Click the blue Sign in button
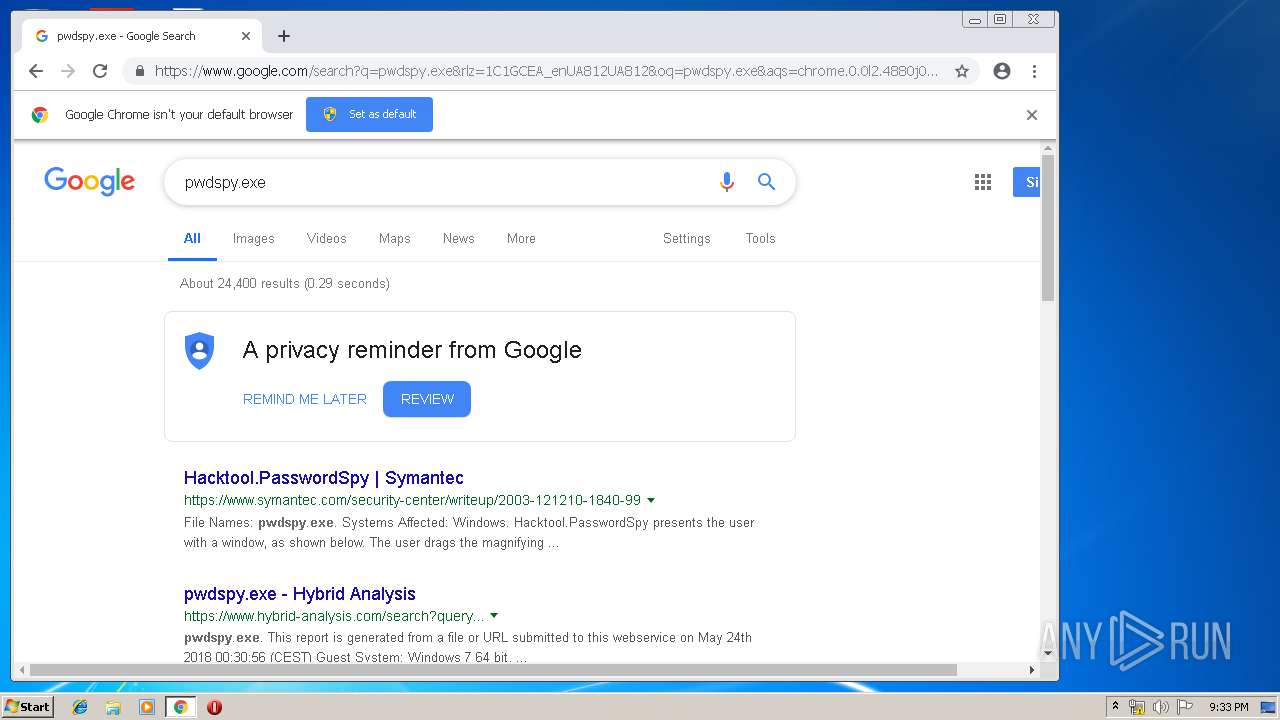Screen dimensions: 1280x720 click(x=1026, y=182)
